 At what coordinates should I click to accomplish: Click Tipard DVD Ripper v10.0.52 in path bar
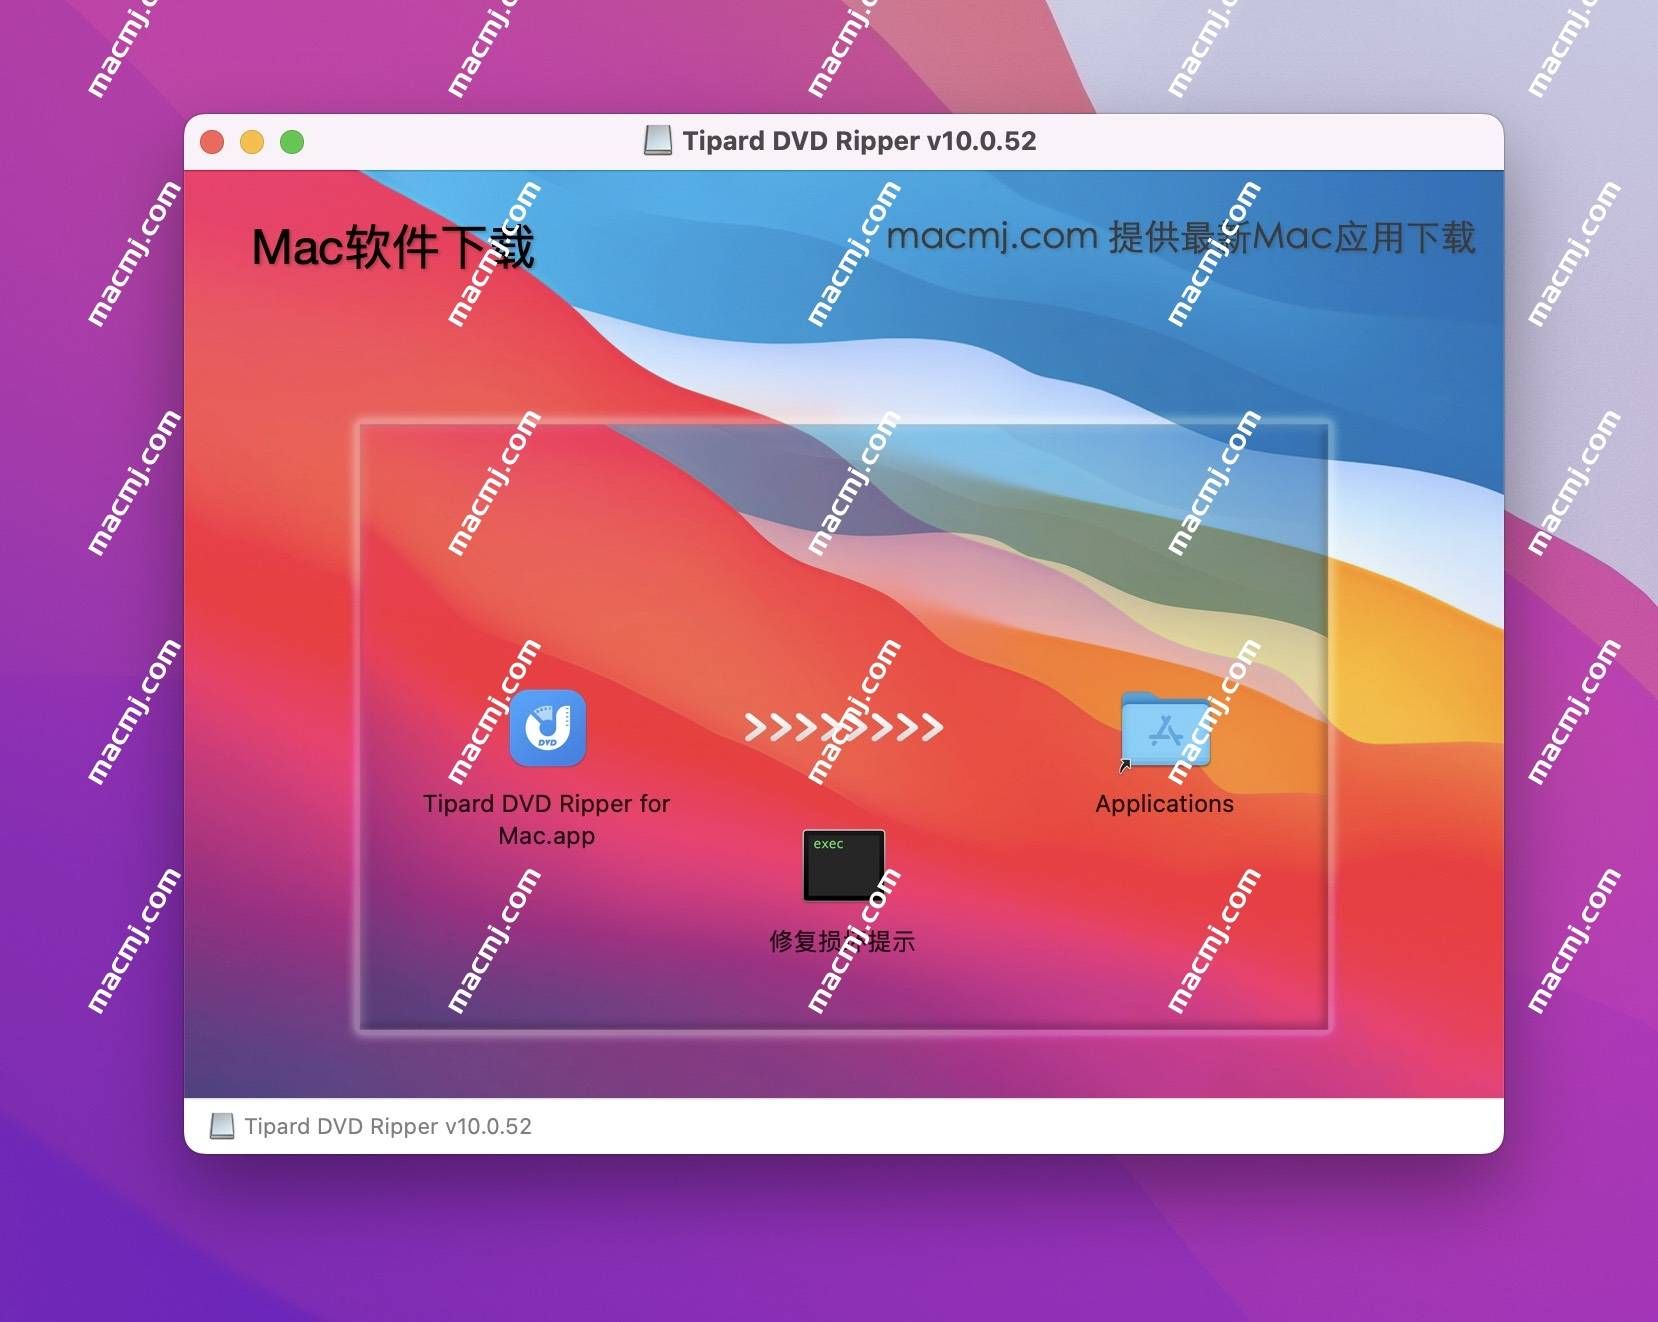[388, 1126]
